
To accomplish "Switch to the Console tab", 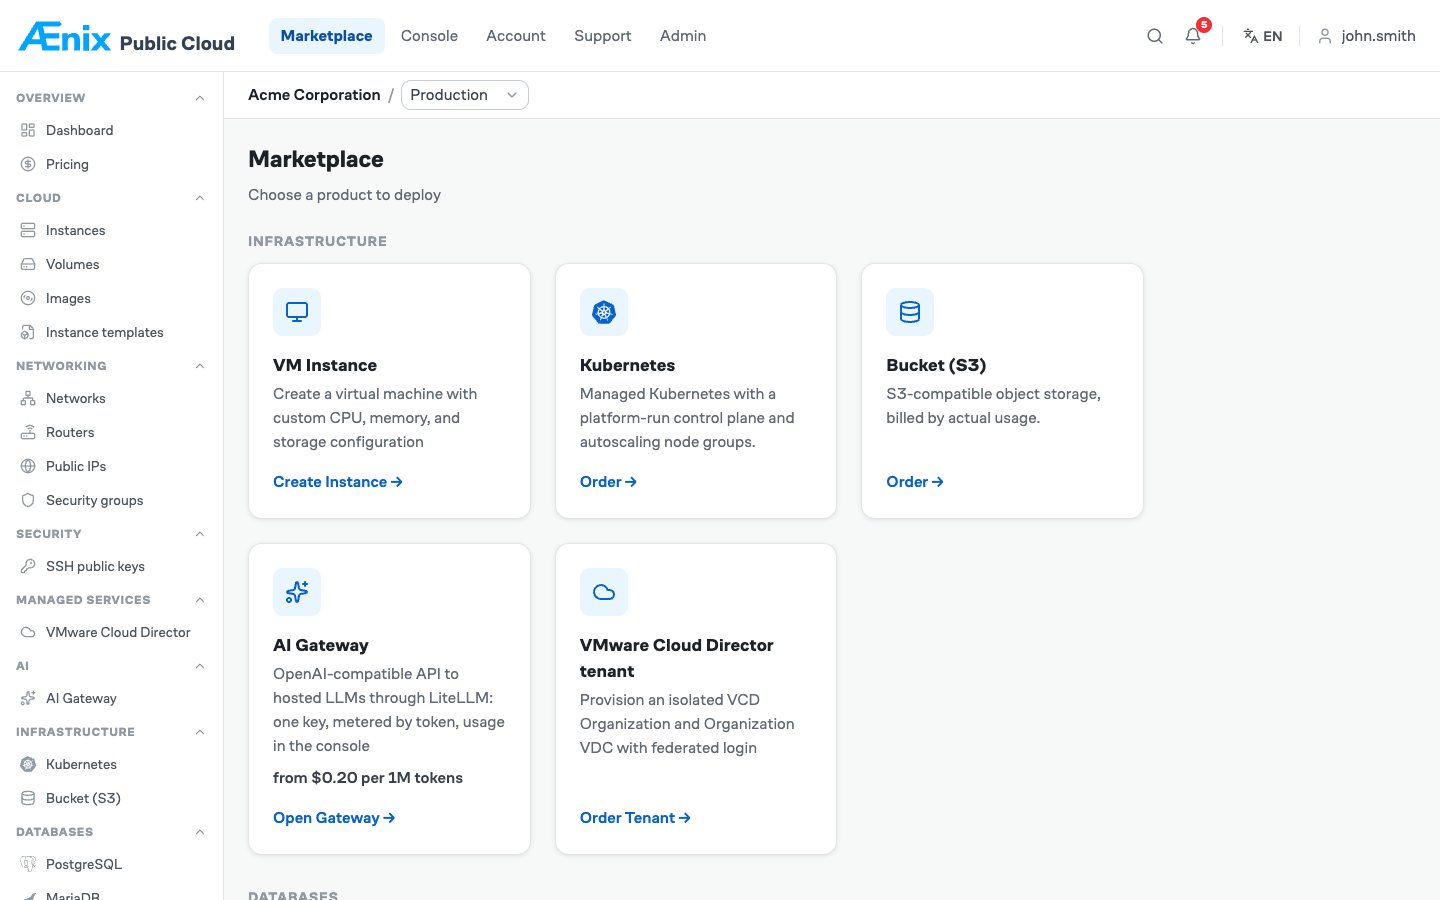I will tap(429, 36).
